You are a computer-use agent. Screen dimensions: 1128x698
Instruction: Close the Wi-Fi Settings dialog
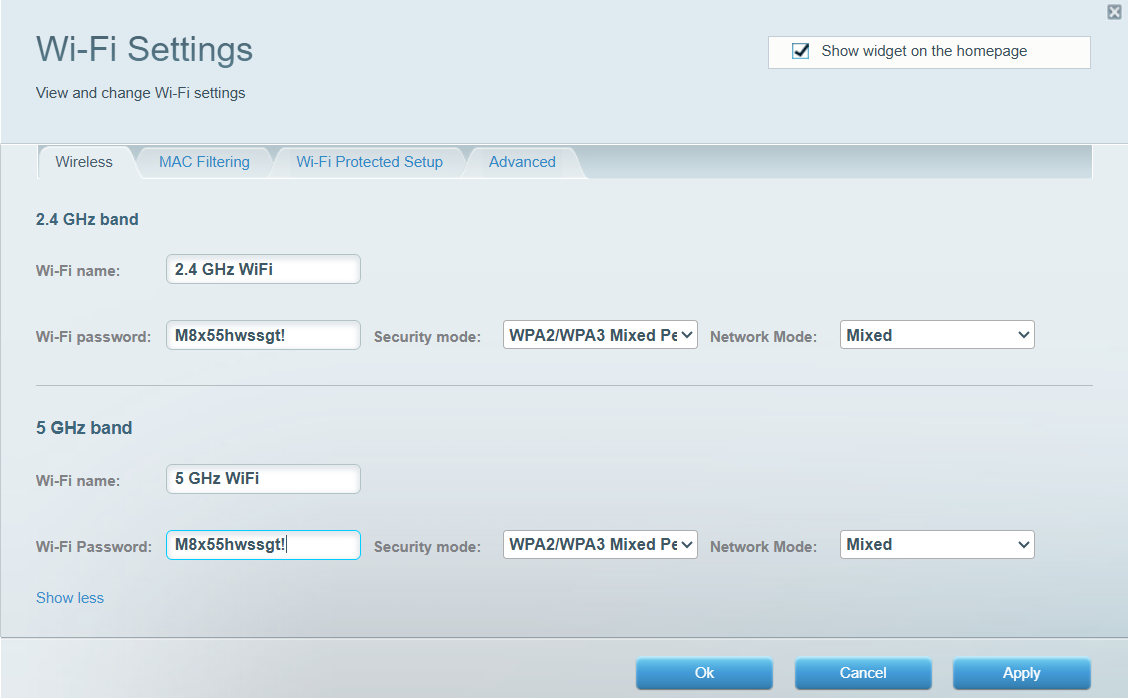pyautogui.click(x=1114, y=12)
